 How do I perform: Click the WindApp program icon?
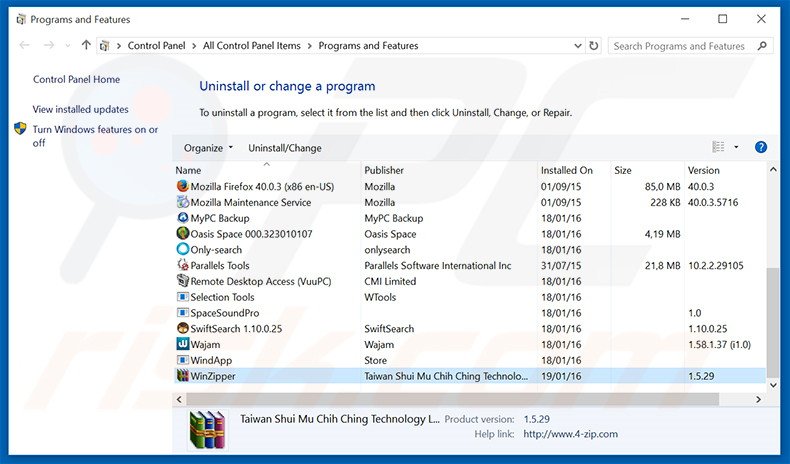182,360
